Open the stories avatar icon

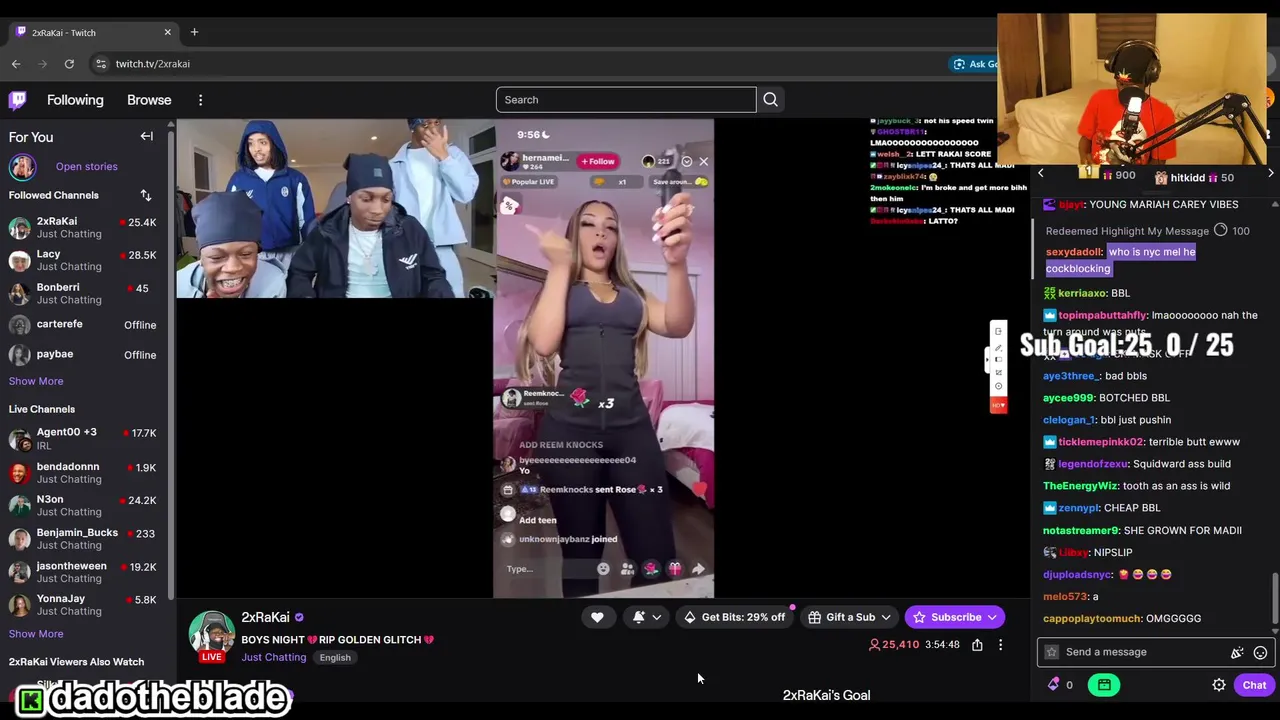click(x=22, y=167)
